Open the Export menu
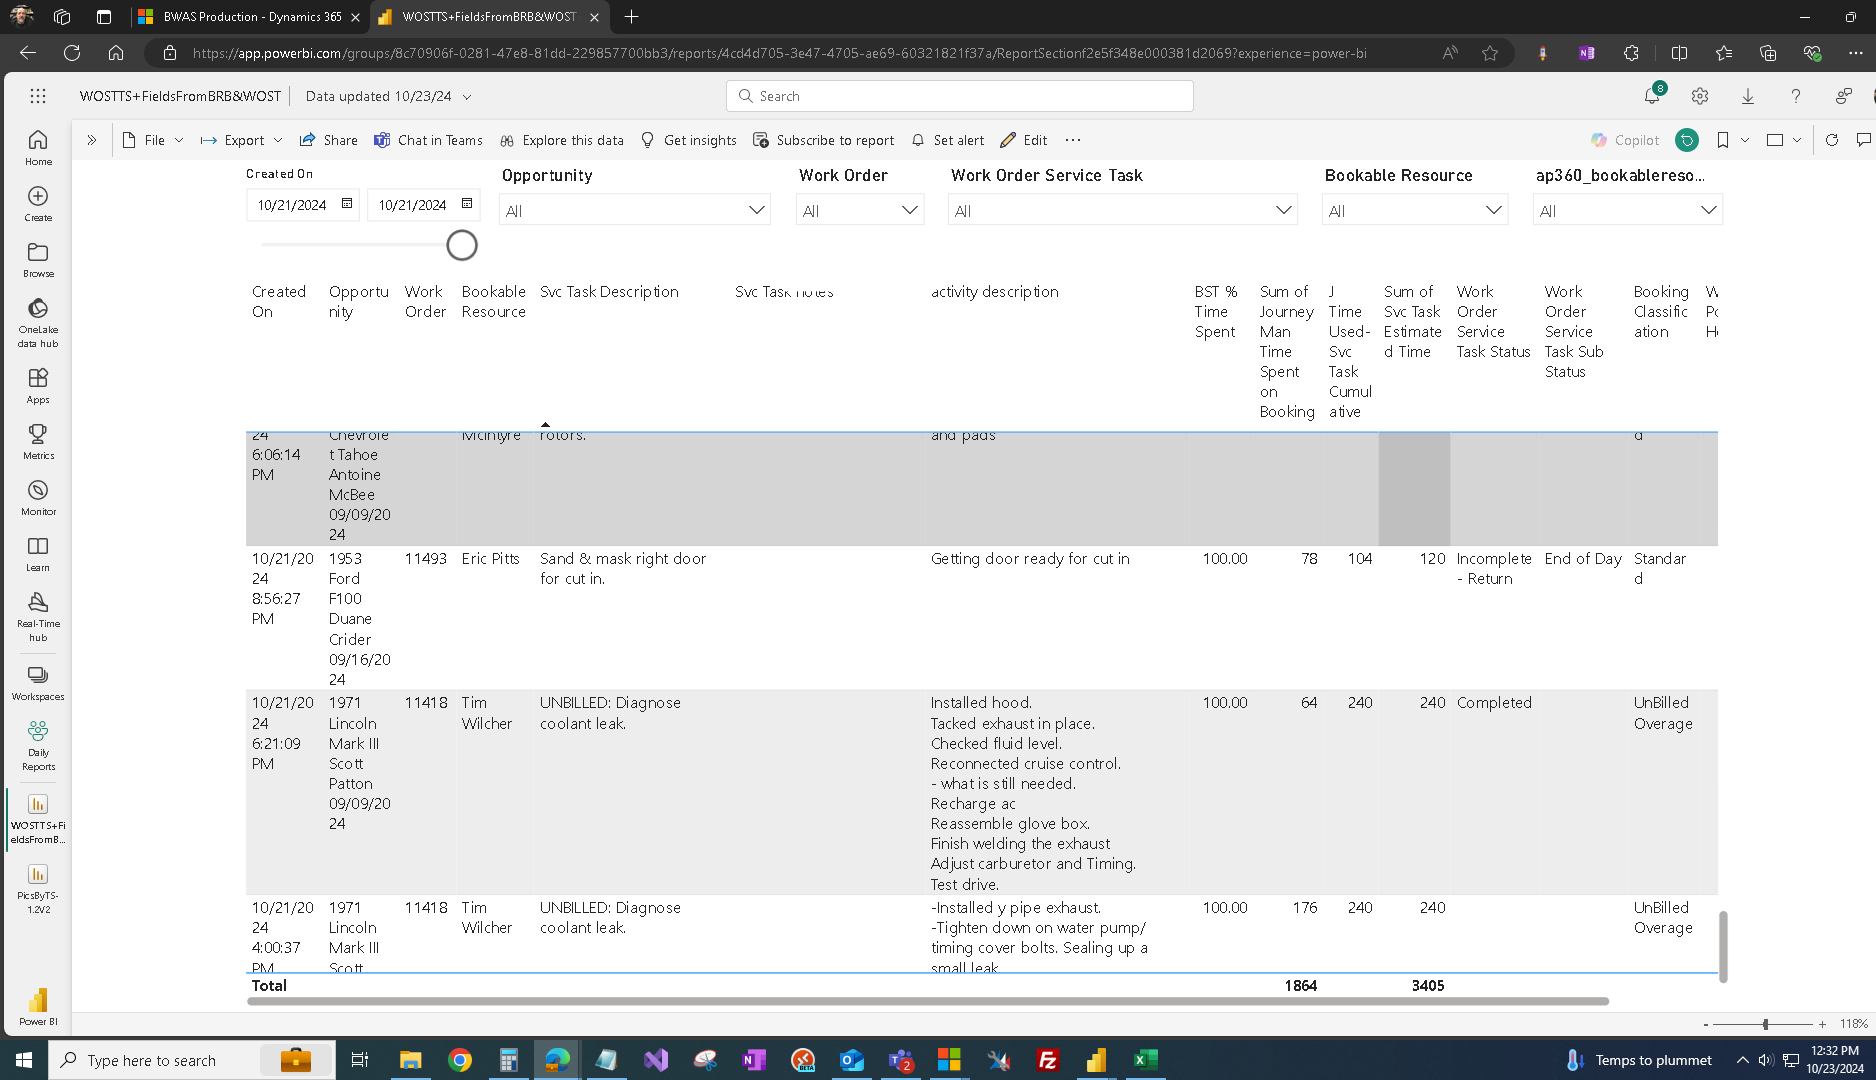 (x=242, y=140)
